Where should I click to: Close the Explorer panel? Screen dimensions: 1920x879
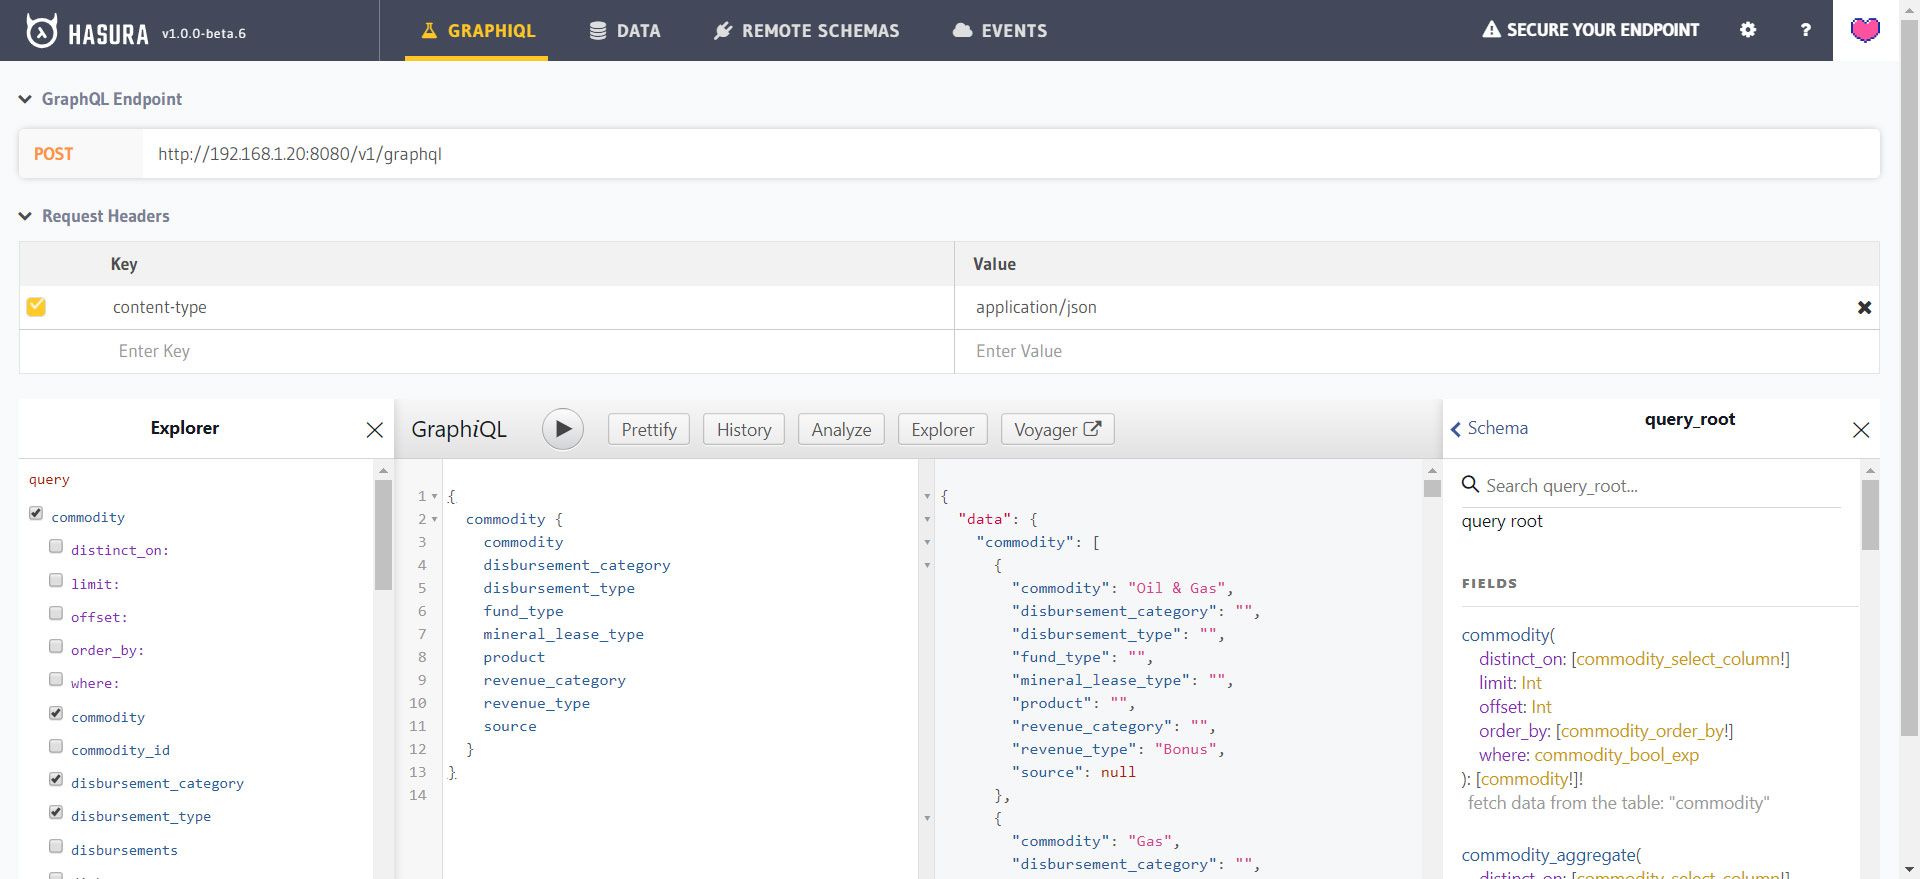(x=375, y=430)
